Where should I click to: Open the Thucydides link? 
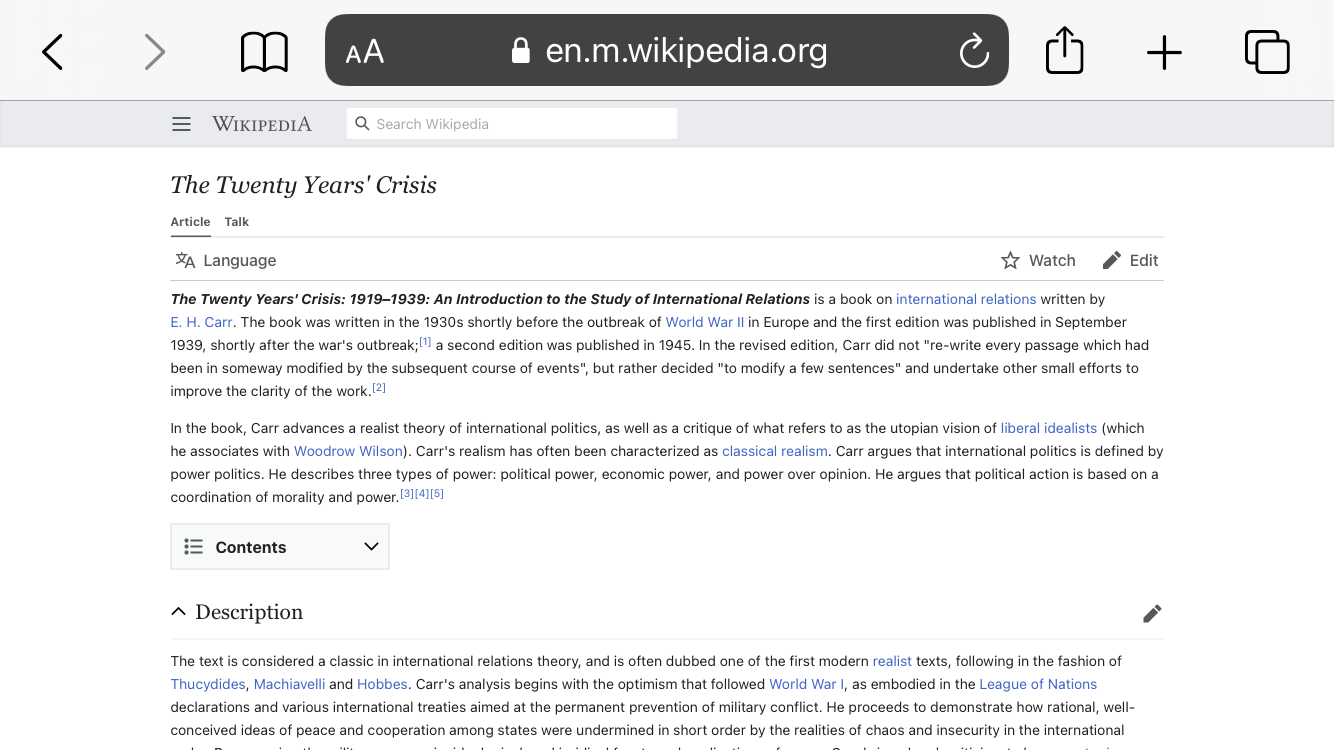(x=208, y=684)
